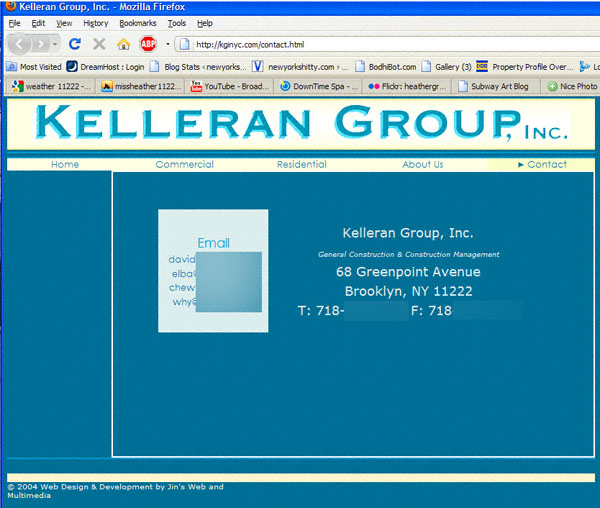Go to the Residential page link
Image resolution: width=600 pixels, height=508 pixels.
point(301,164)
